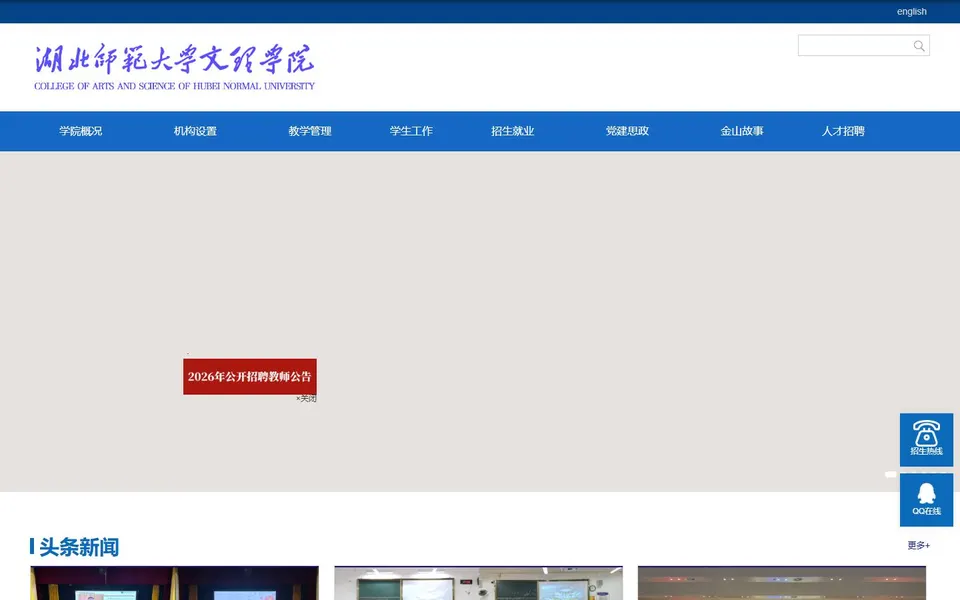The image size is (960, 600).
Task: Click the 头条新闻 section heading
Action: (79, 547)
